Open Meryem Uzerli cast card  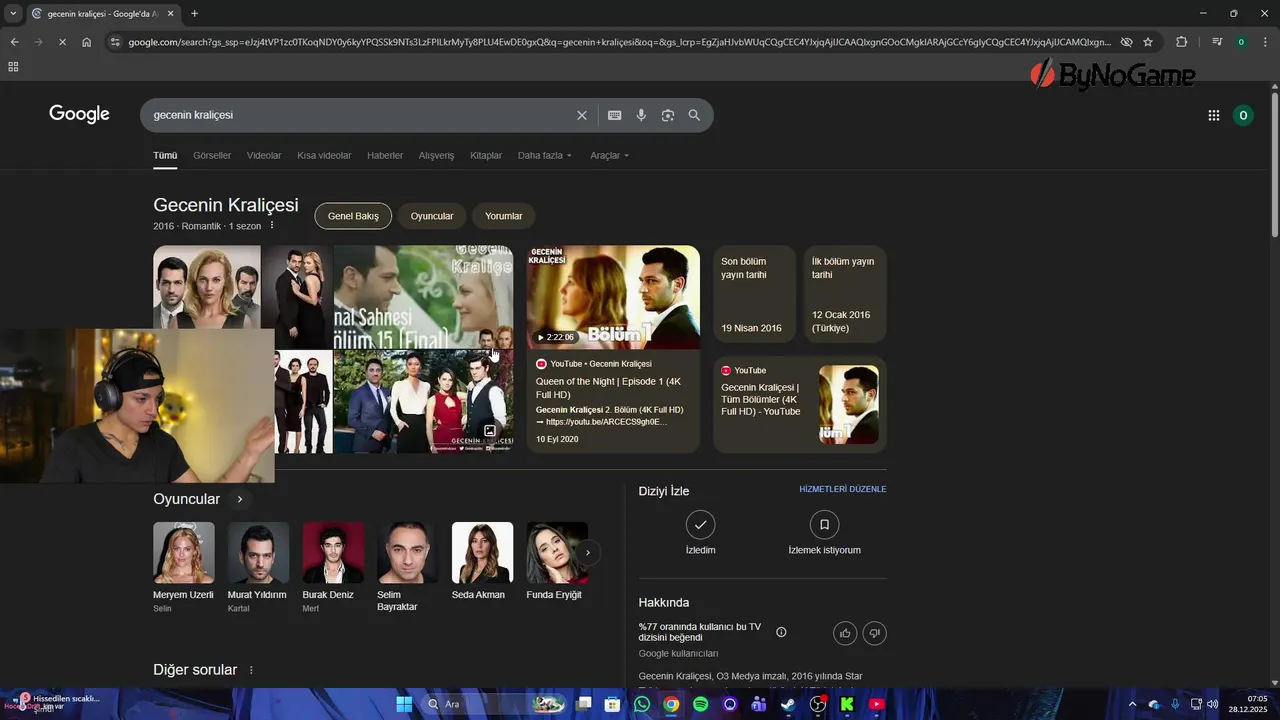point(184,567)
